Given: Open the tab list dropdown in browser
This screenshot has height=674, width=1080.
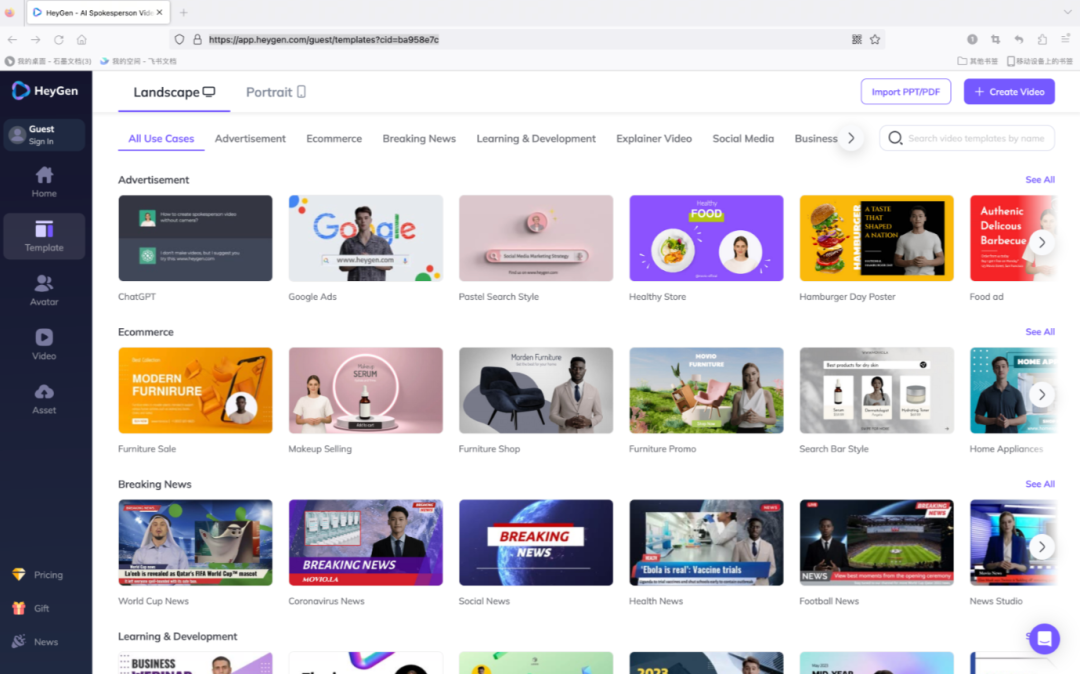Looking at the screenshot, I should tap(1067, 12).
